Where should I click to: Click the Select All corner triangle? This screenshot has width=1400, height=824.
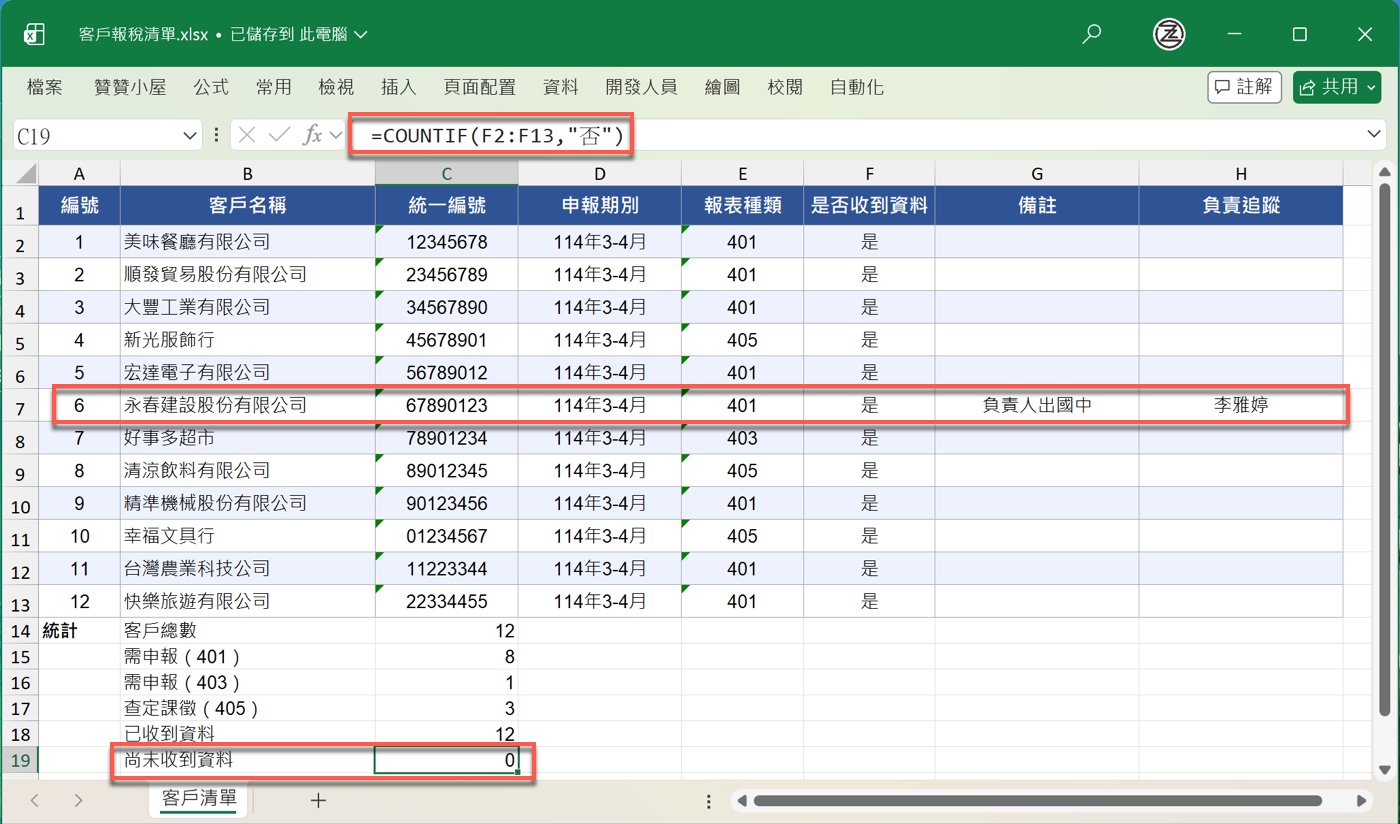[x=26, y=173]
